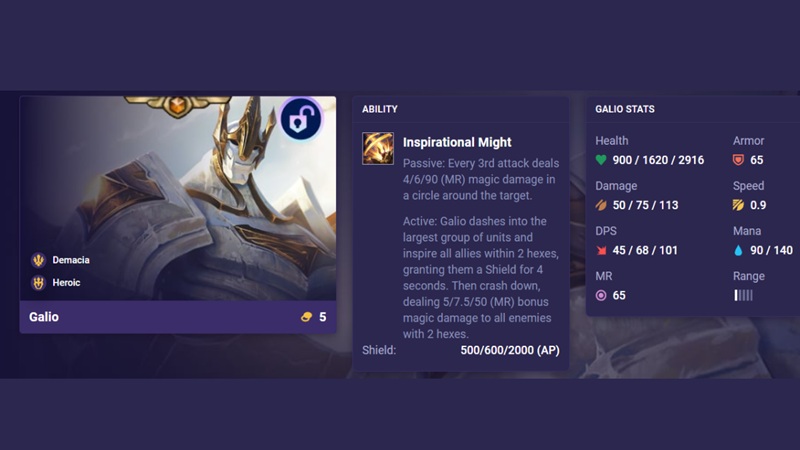The width and height of the screenshot is (800, 450).
Task: Click the Demacia trait emblem icon
Action: 38,260
